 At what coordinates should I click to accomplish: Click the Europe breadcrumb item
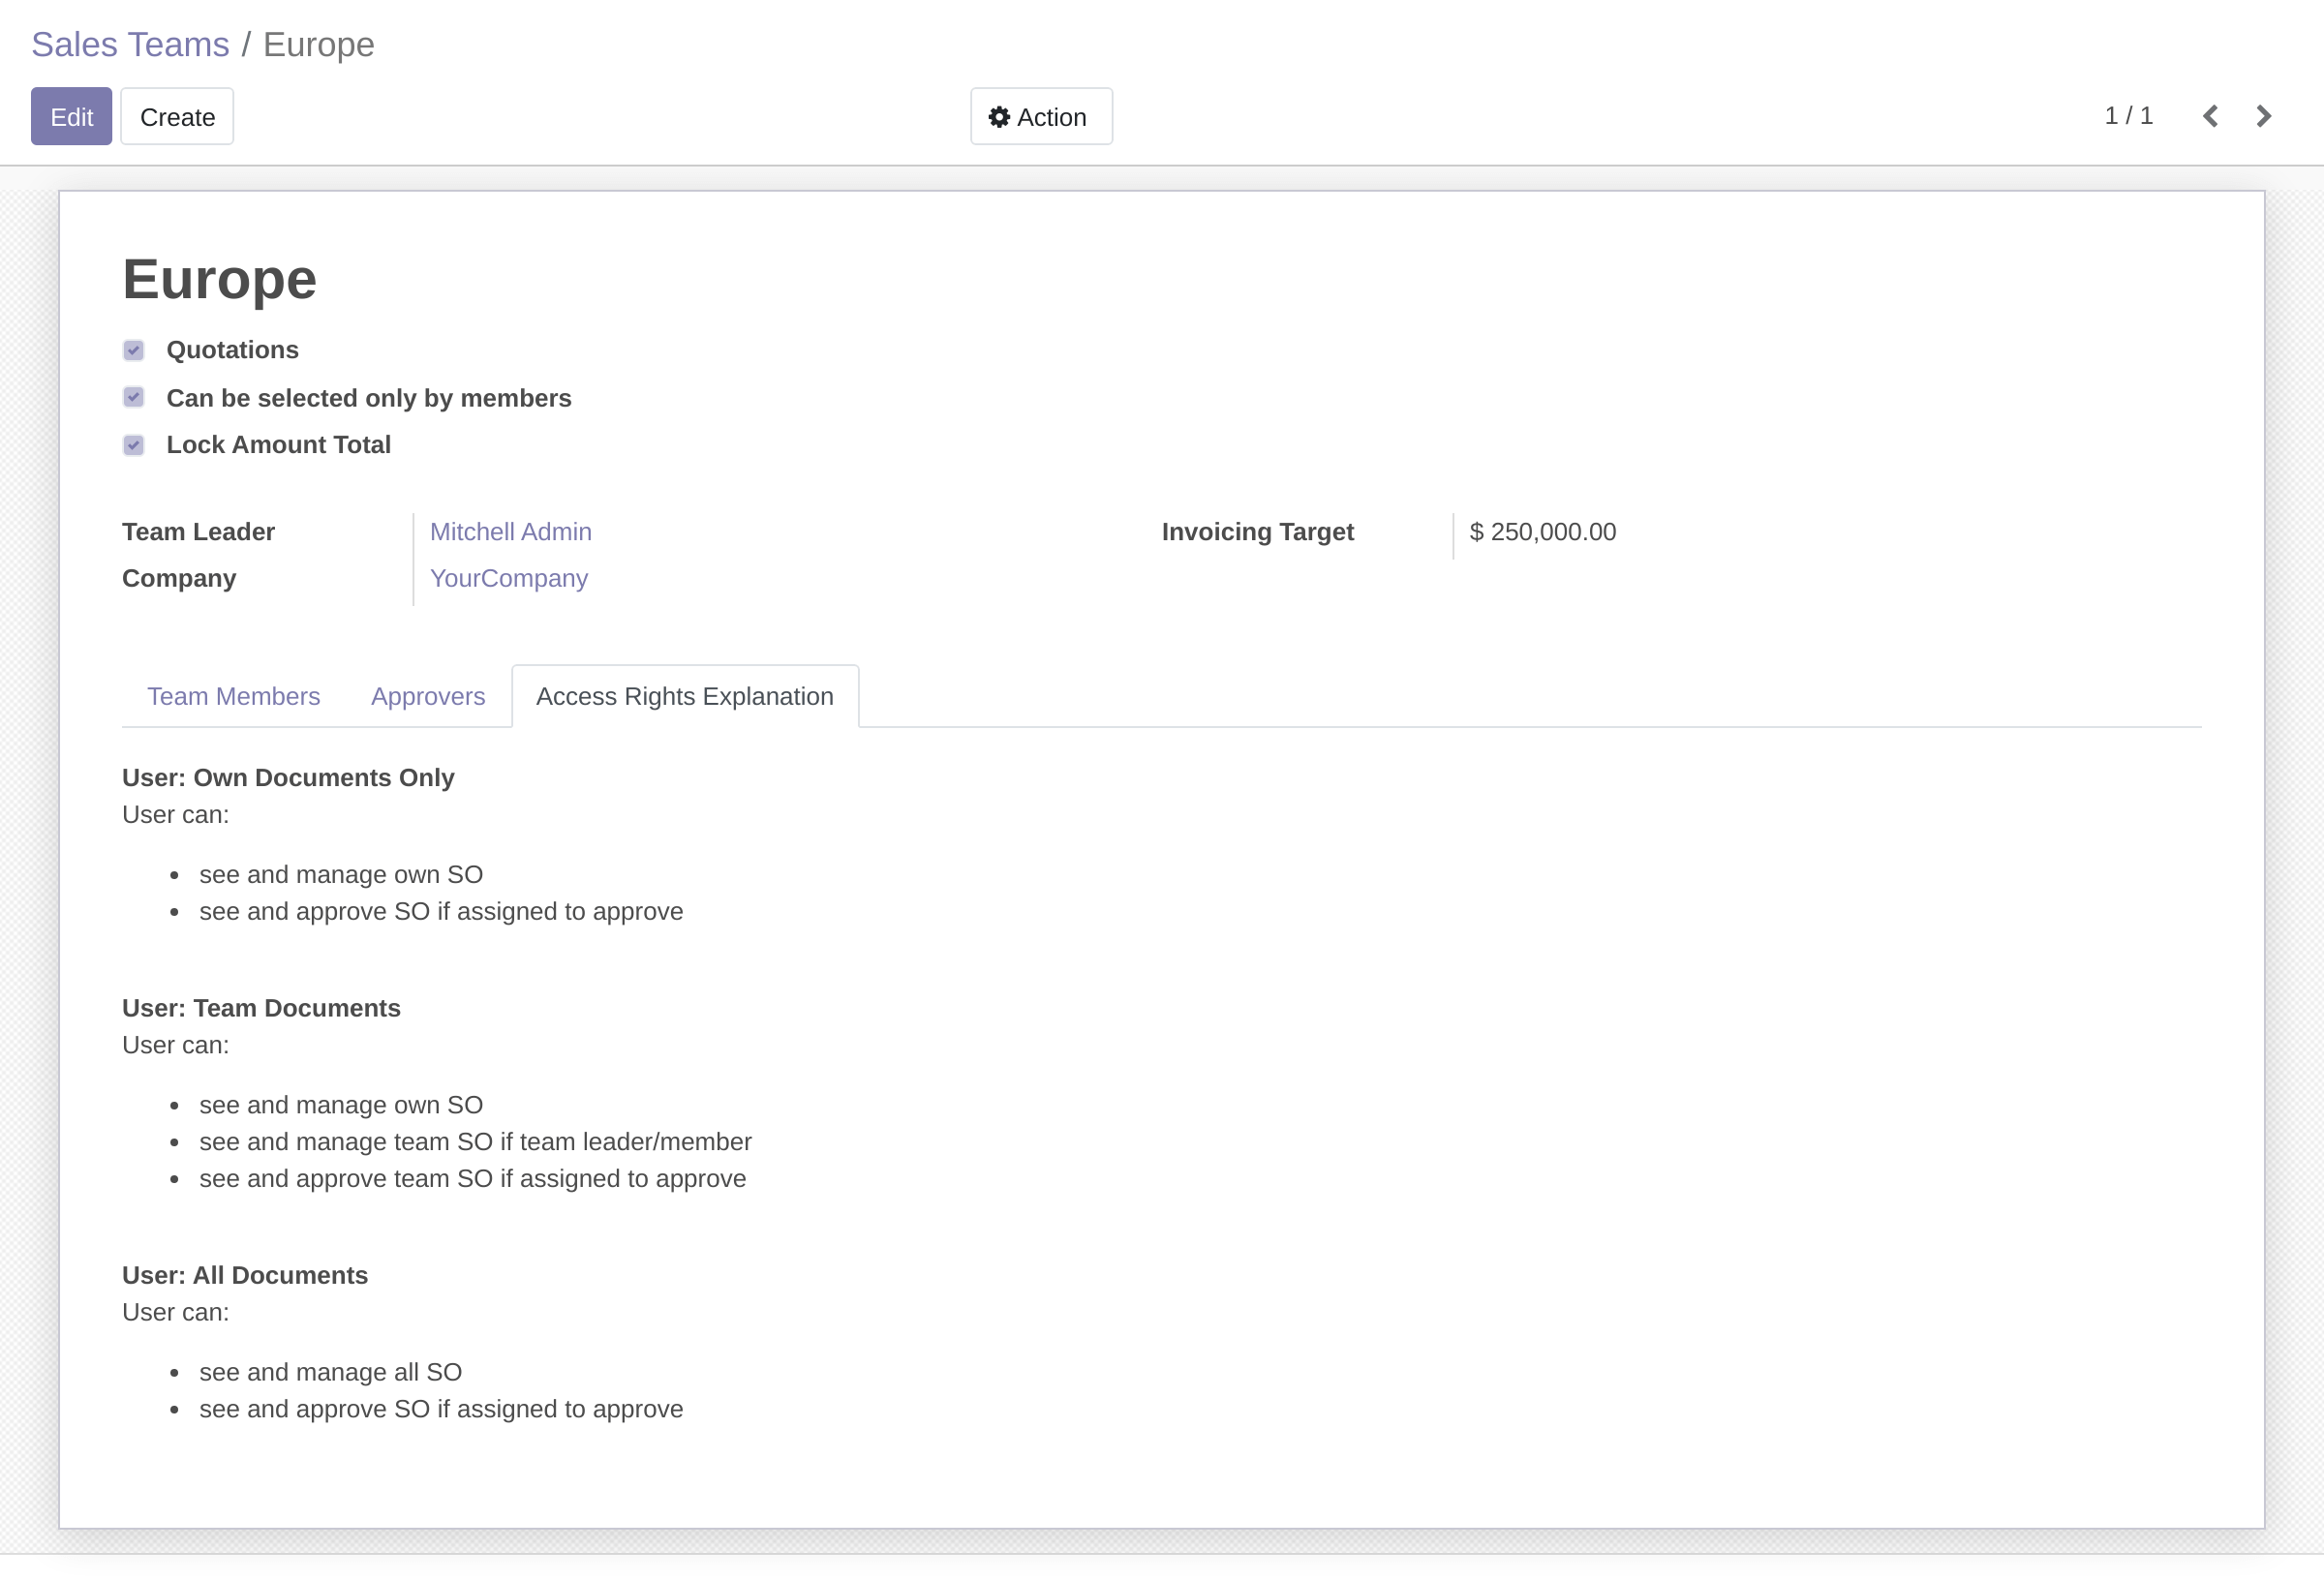pyautogui.click(x=318, y=44)
